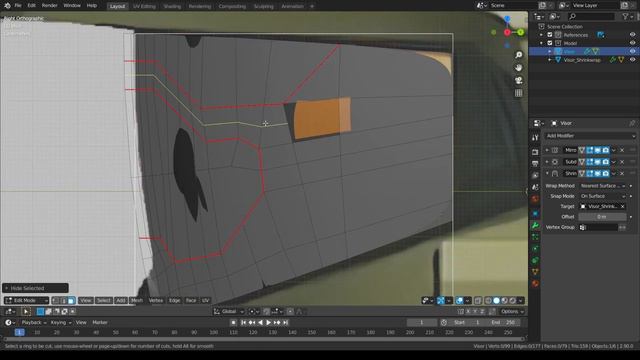Open World properties tab icon

point(535,199)
